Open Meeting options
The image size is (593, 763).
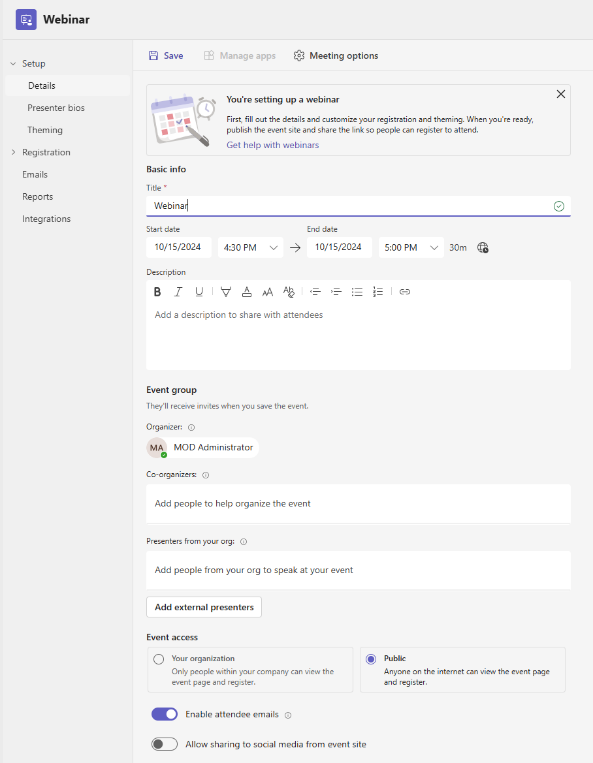pos(336,55)
